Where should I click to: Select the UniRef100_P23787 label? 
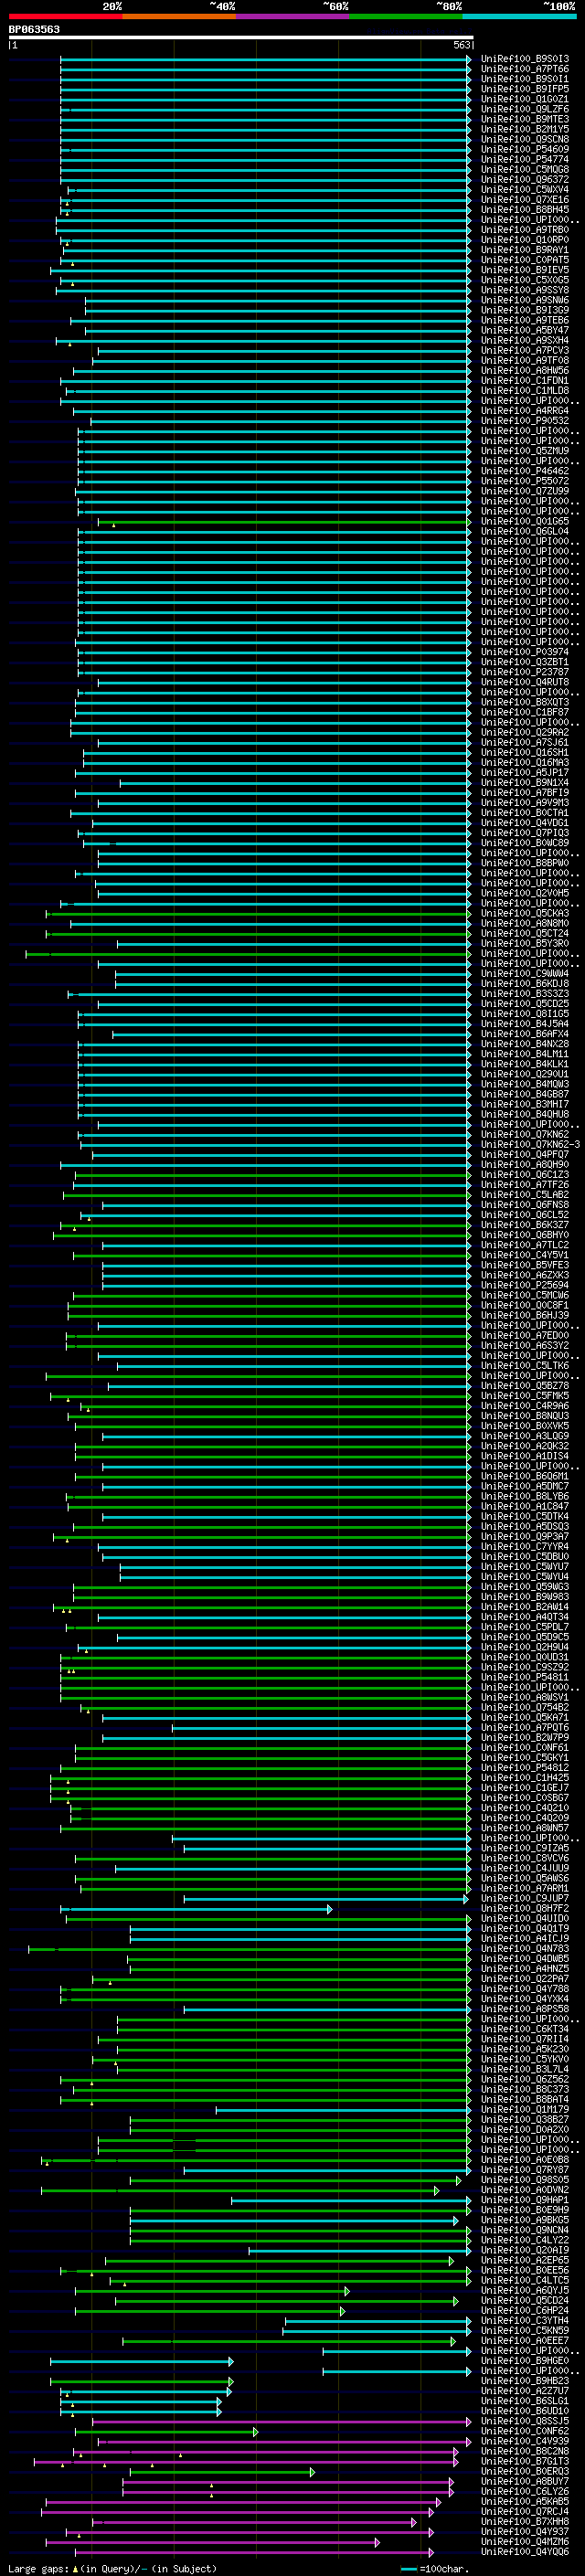click(x=524, y=672)
